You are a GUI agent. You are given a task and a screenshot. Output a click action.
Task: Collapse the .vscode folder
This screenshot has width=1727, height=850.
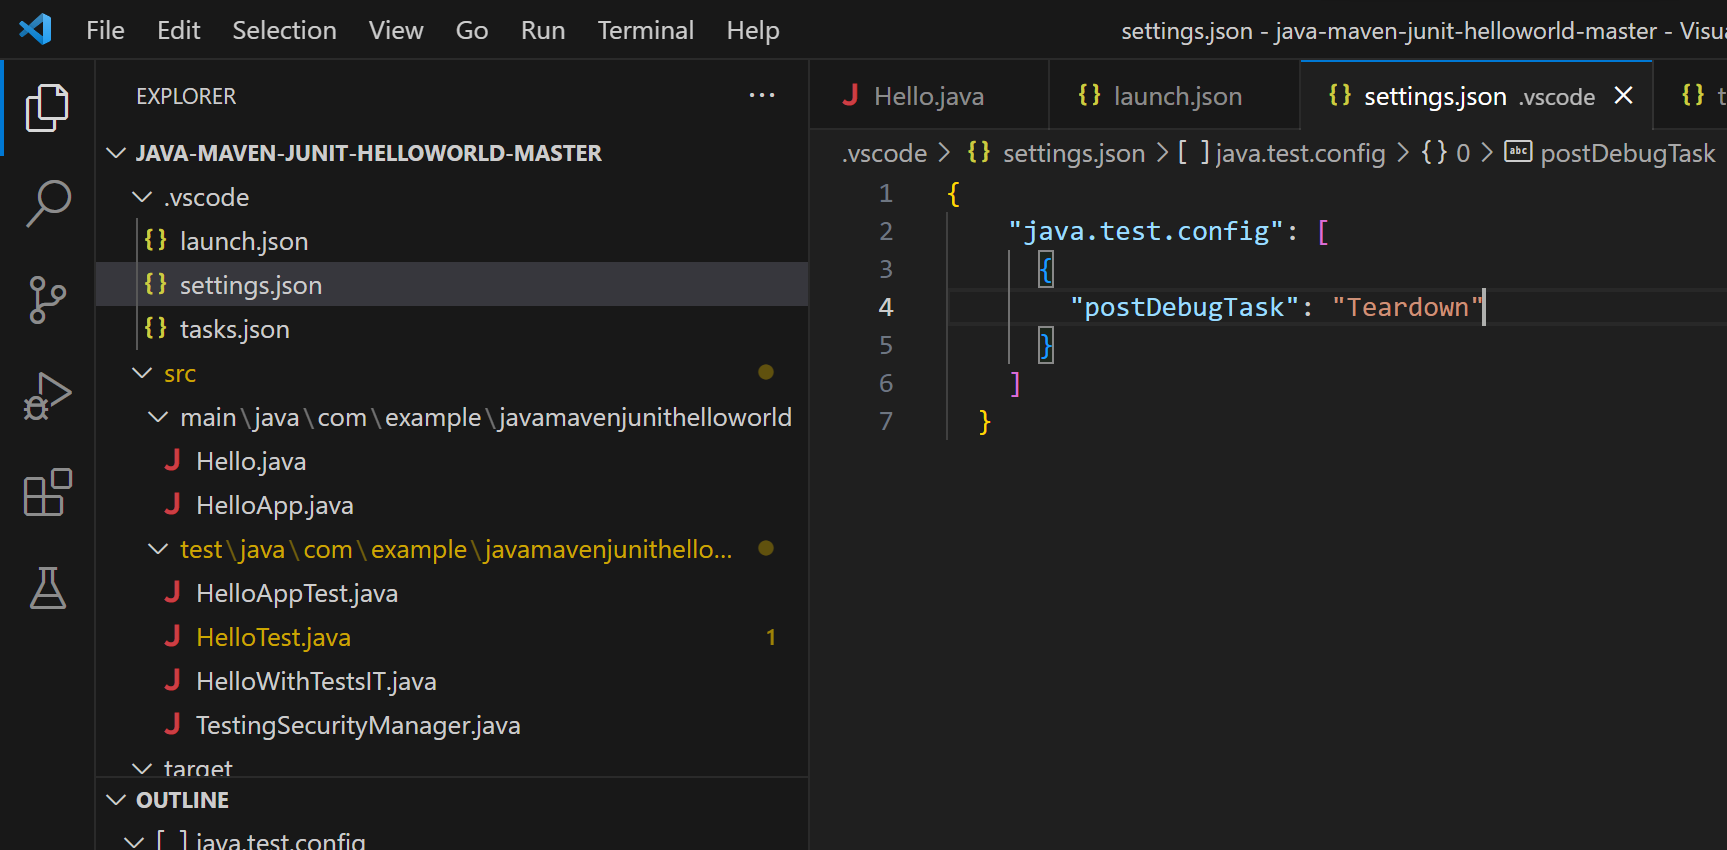(x=143, y=198)
